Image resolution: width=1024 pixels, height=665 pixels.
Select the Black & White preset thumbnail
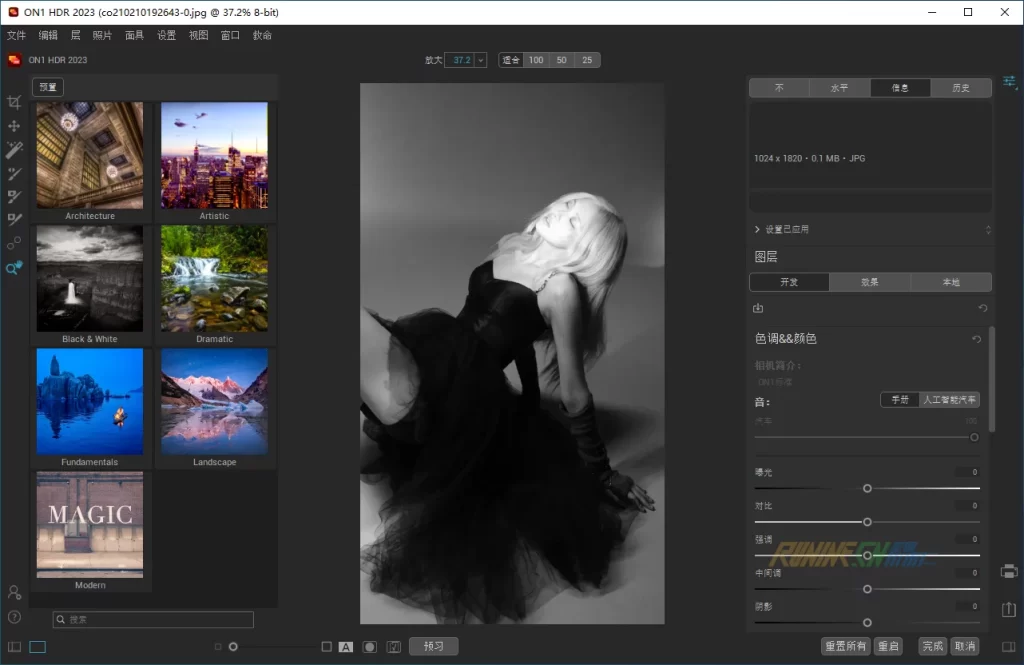pos(91,279)
